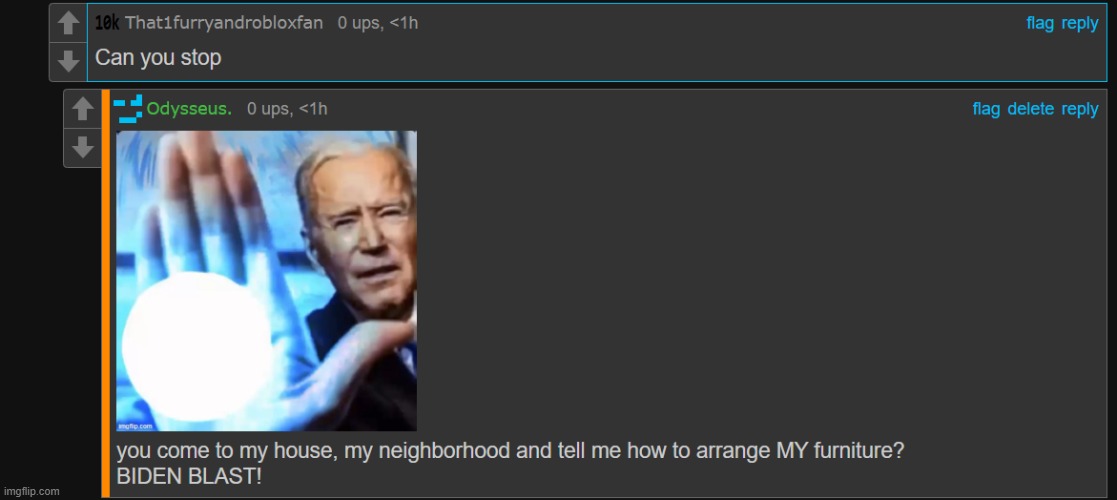Open the Biden Blast meme image
Viewport: 1117px width, 500px height.
coord(266,281)
